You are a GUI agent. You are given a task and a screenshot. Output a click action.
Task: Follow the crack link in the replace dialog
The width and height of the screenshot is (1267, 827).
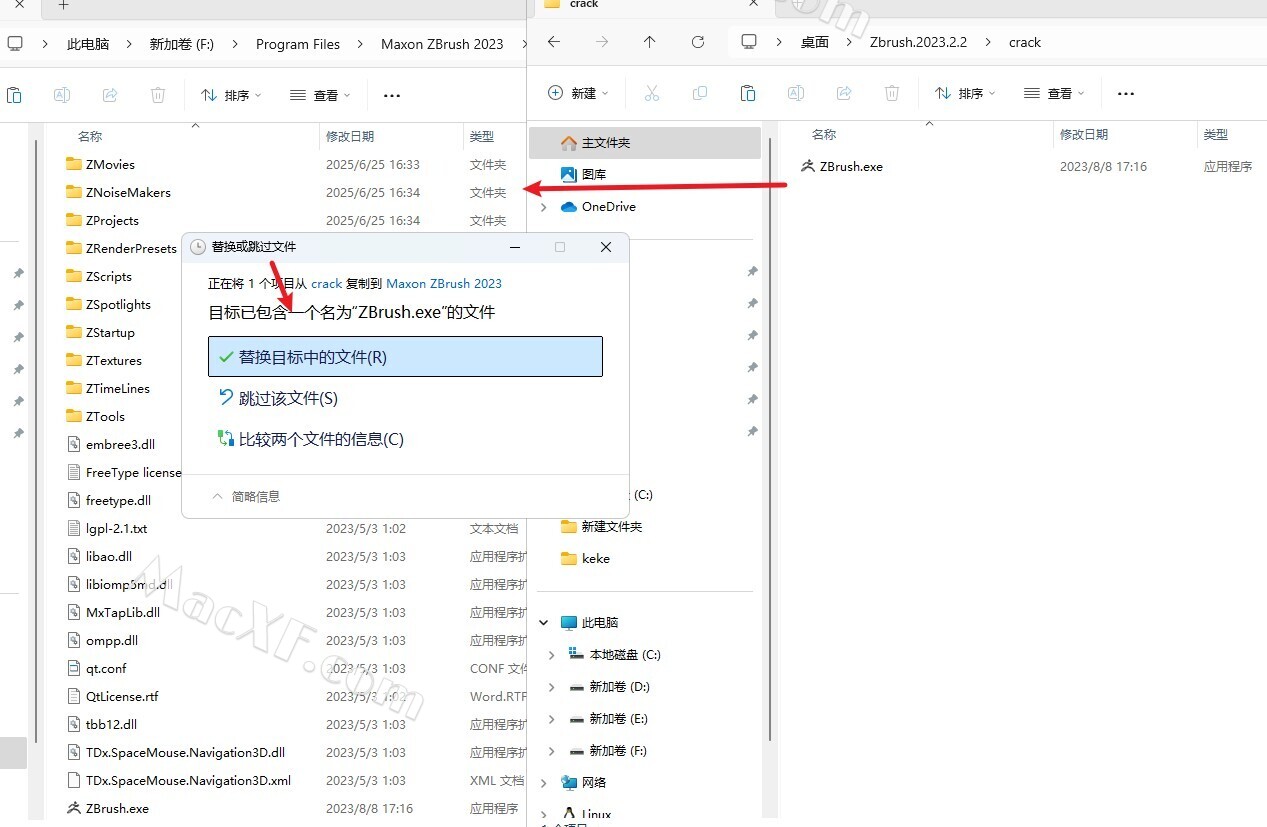point(327,283)
